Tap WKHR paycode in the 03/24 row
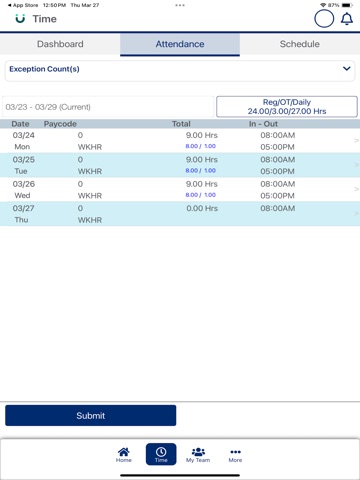 [90, 147]
